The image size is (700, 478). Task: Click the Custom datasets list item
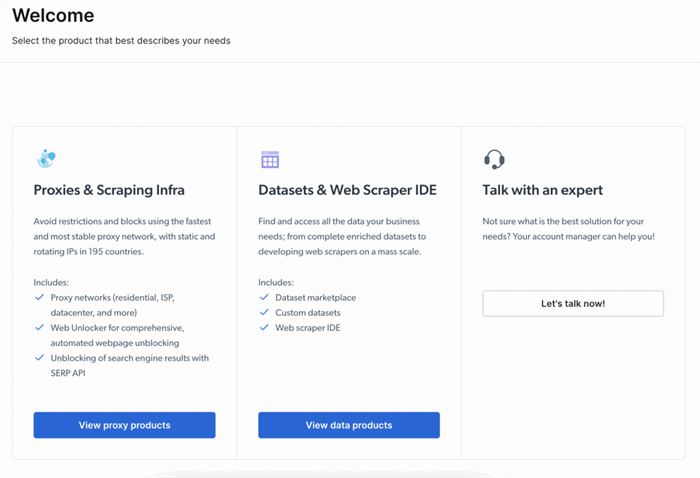308,313
